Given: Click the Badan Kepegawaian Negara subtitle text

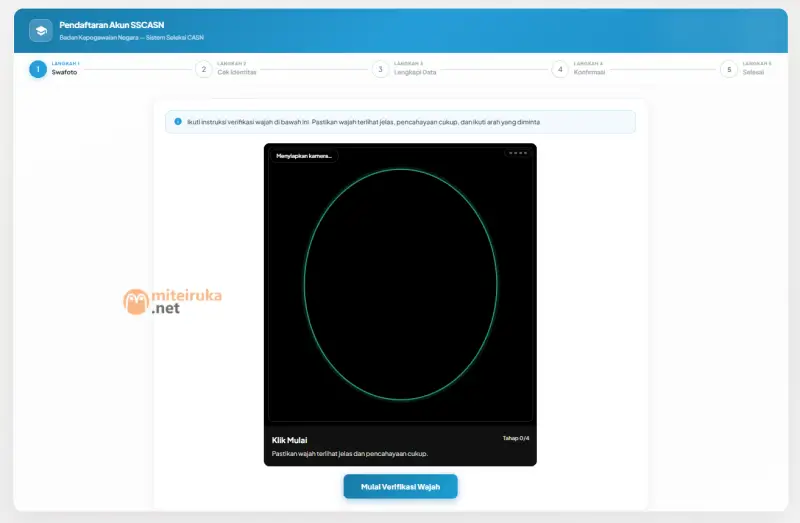Looking at the screenshot, I should tap(132, 37).
